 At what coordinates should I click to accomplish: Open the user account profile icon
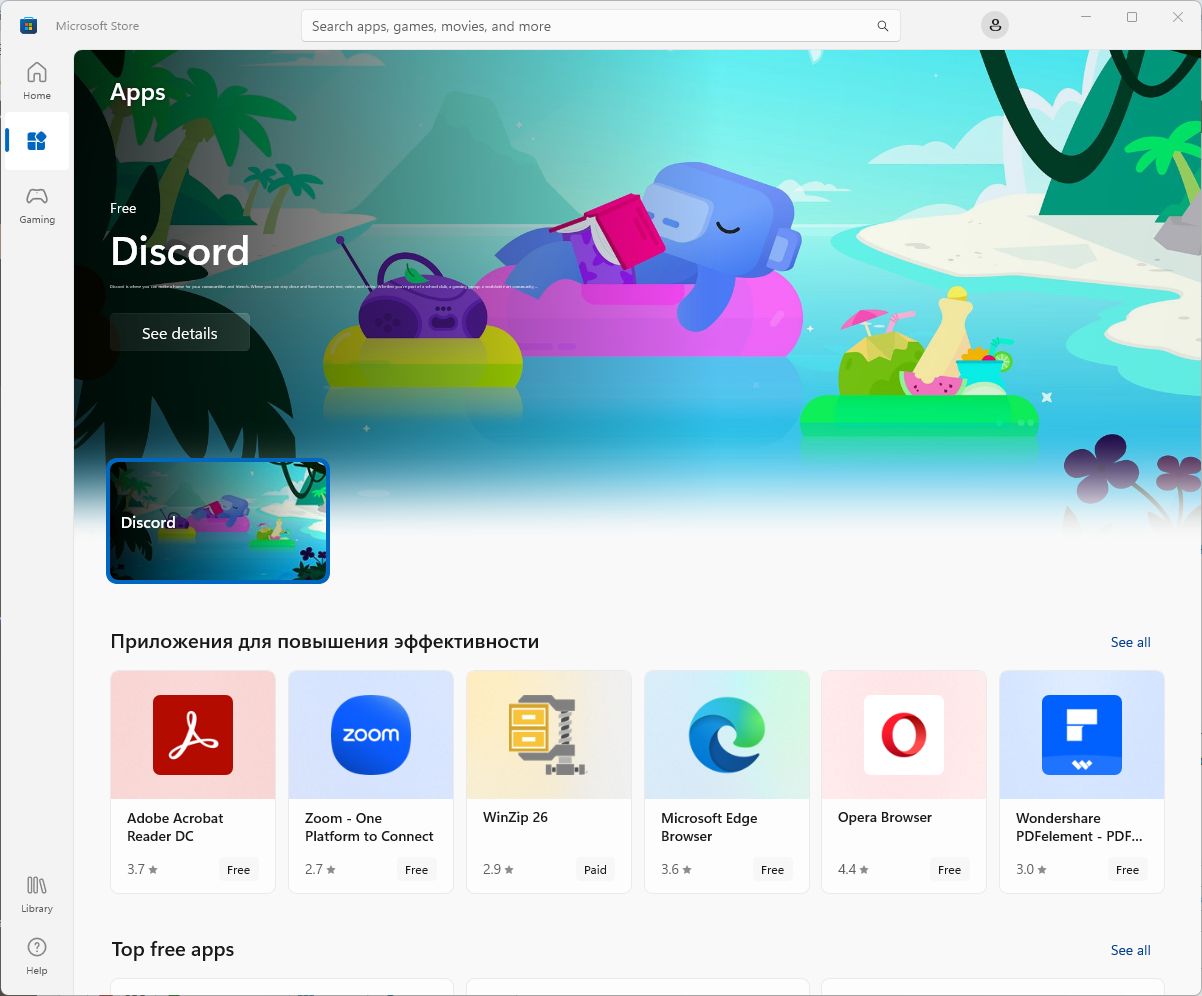pos(994,26)
